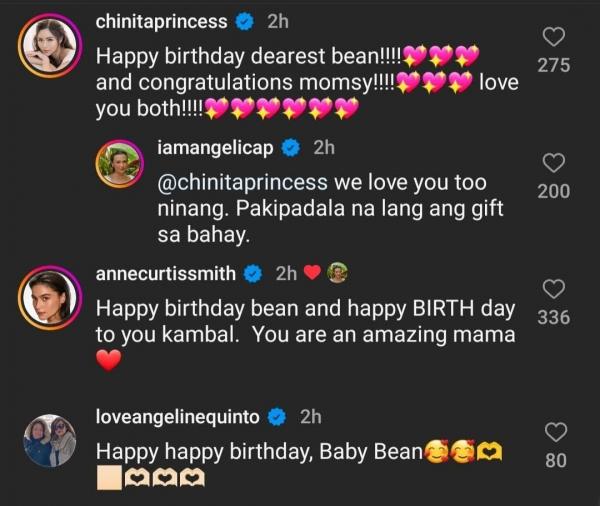Open loveangelinequinto's profile picture
The width and height of the screenshot is (600, 506).
coord(50,439)
